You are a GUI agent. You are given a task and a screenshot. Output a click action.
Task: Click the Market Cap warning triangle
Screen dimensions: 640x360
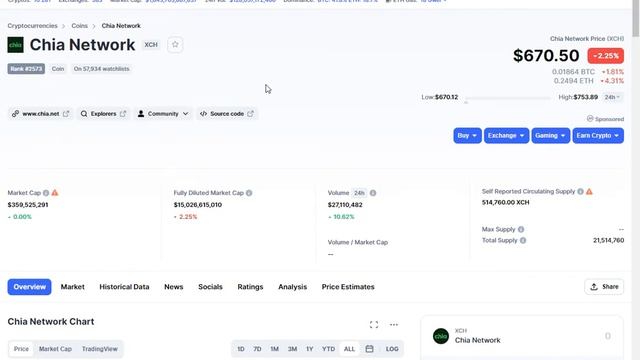(x=55, y=193)
